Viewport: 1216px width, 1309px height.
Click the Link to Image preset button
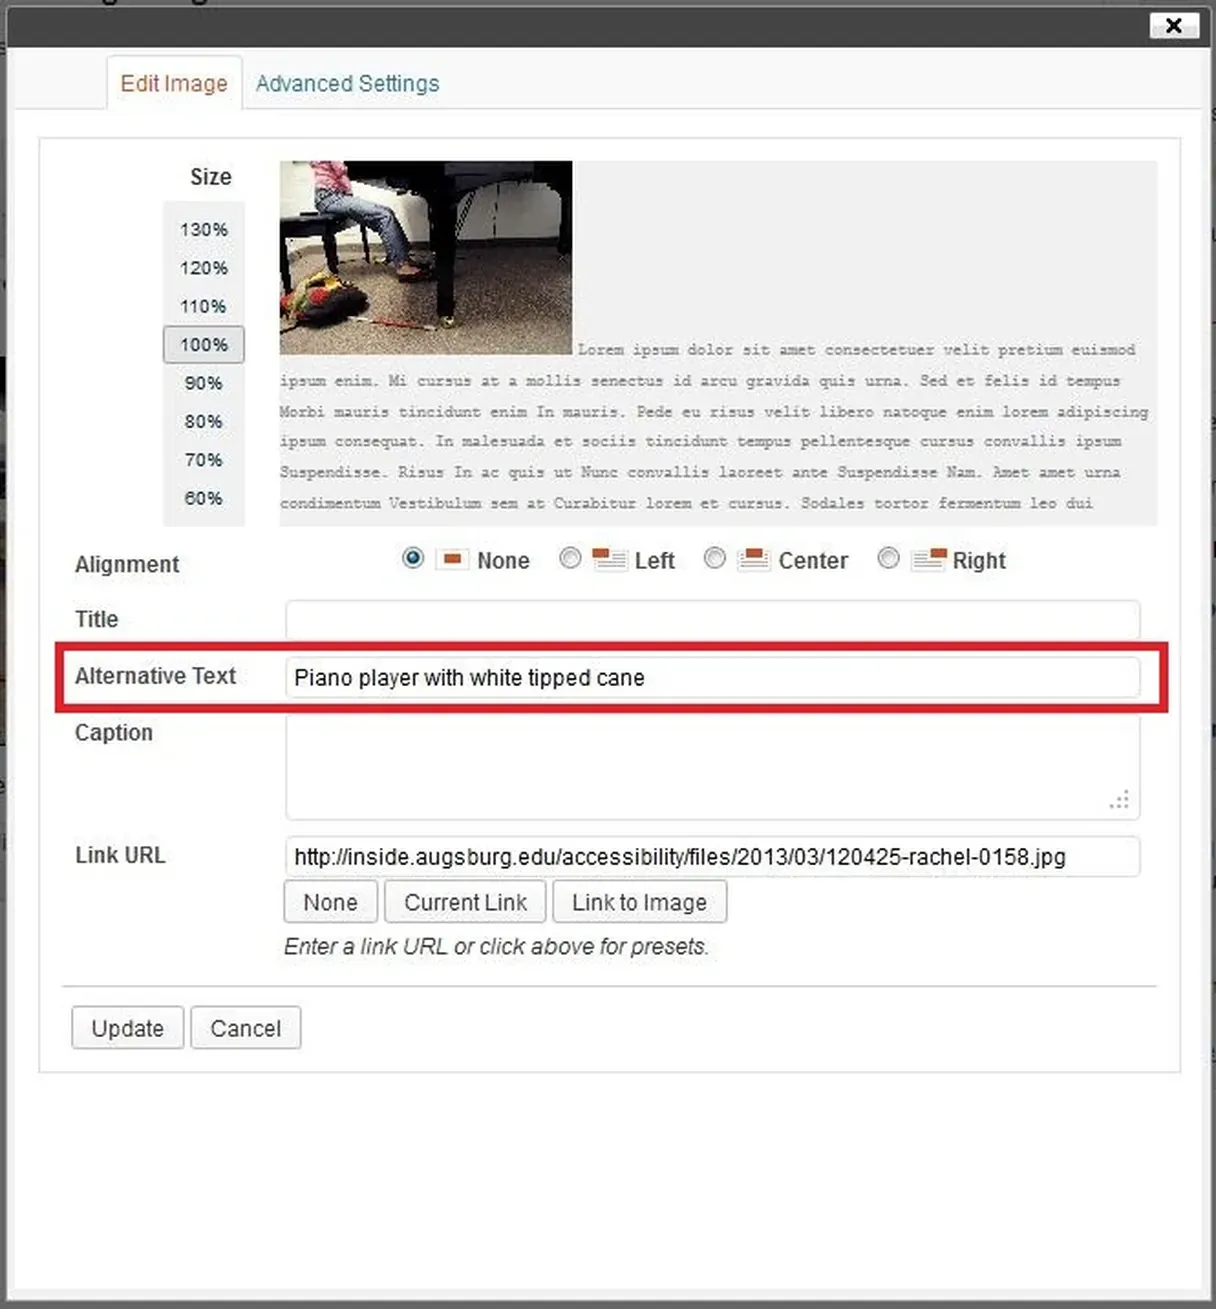(x=639, y=901)
